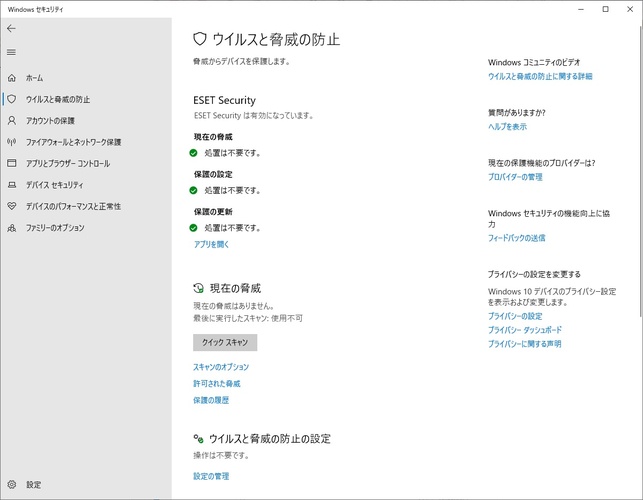The height and width of the screenshot is (500, 643).
Task: Click the shield icon beside the page title
Action: click(x=199, y=39)
